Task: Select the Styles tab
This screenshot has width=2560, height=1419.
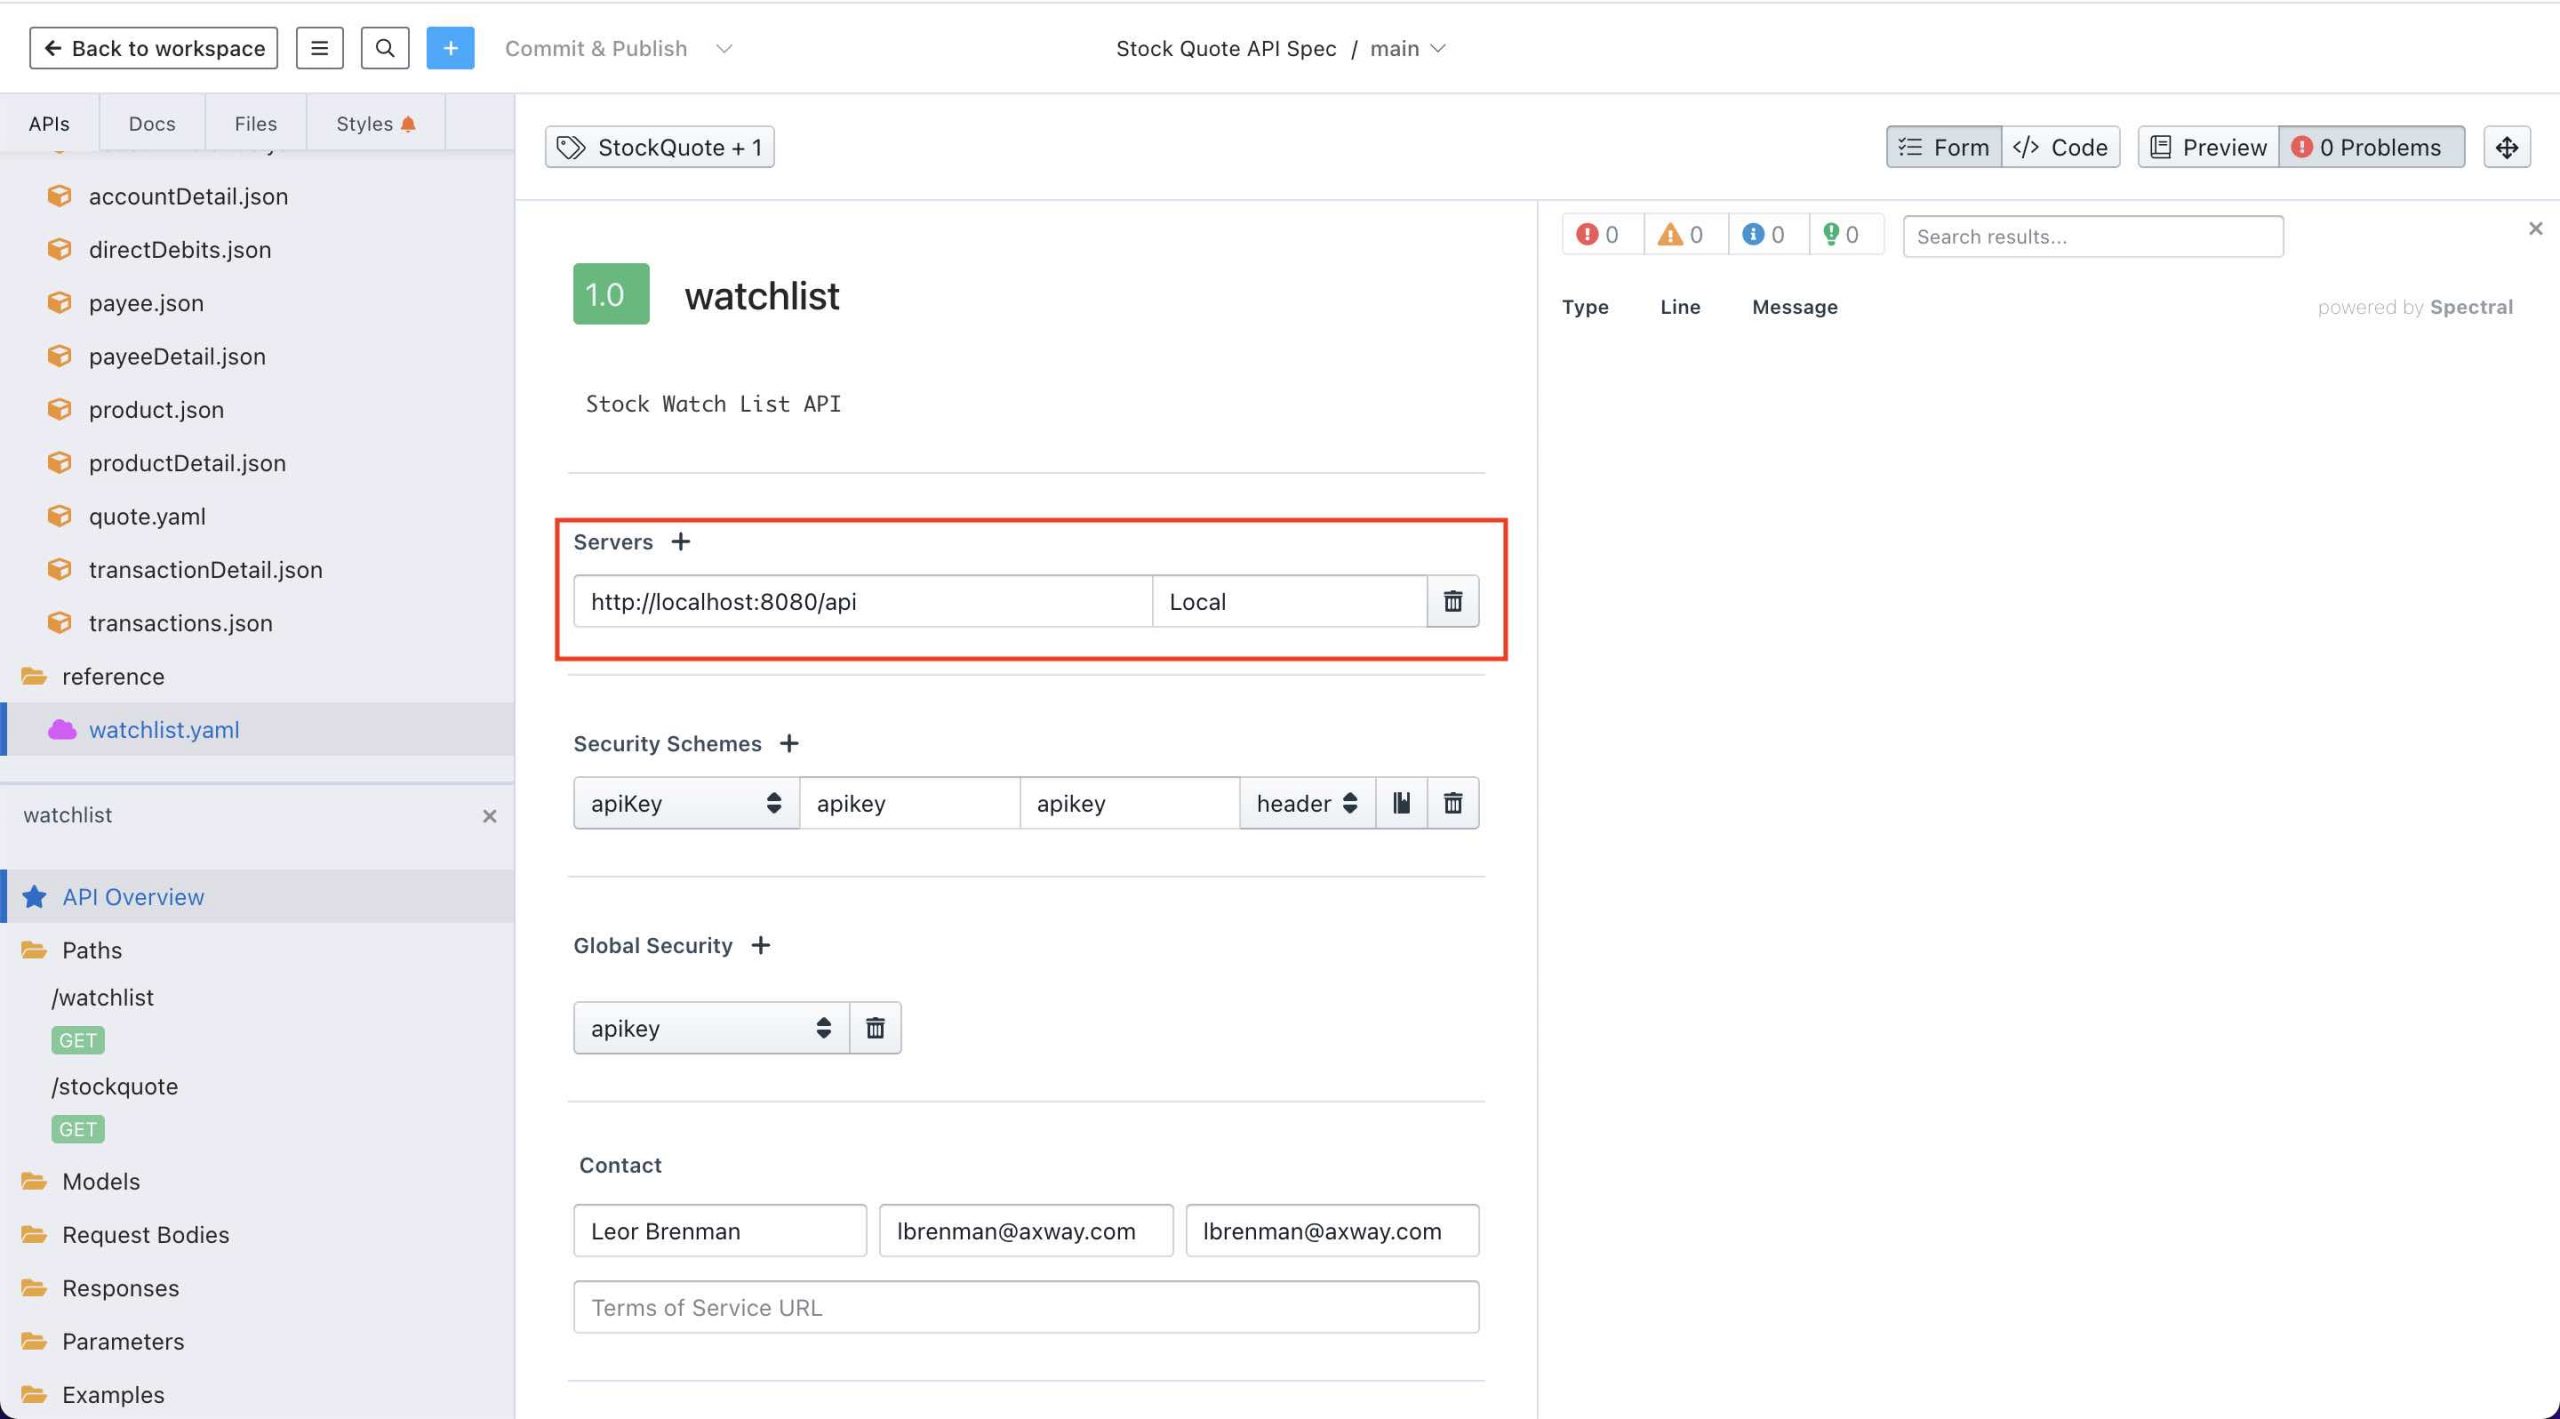Action: (x=375, y=123)
